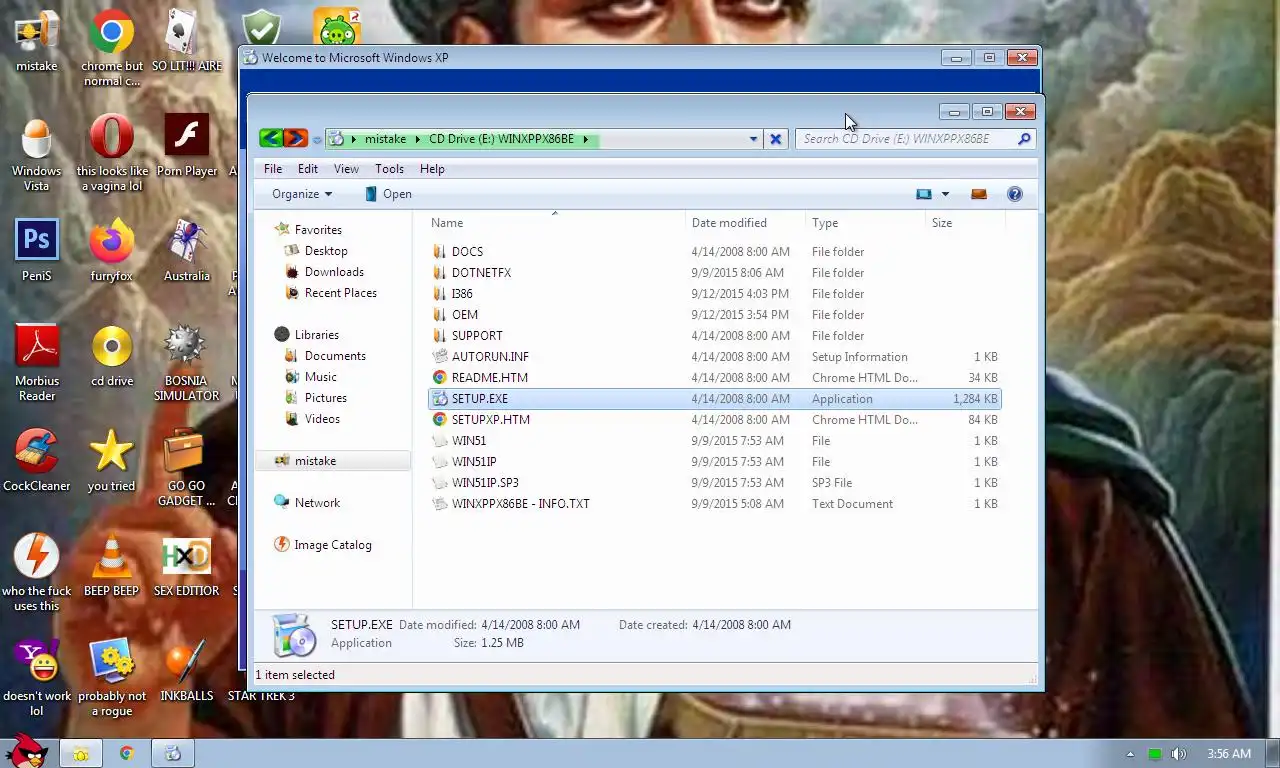Screen dimensions: 1280x768
Task: Select the I386 folder row
Action: pos(714,294)
